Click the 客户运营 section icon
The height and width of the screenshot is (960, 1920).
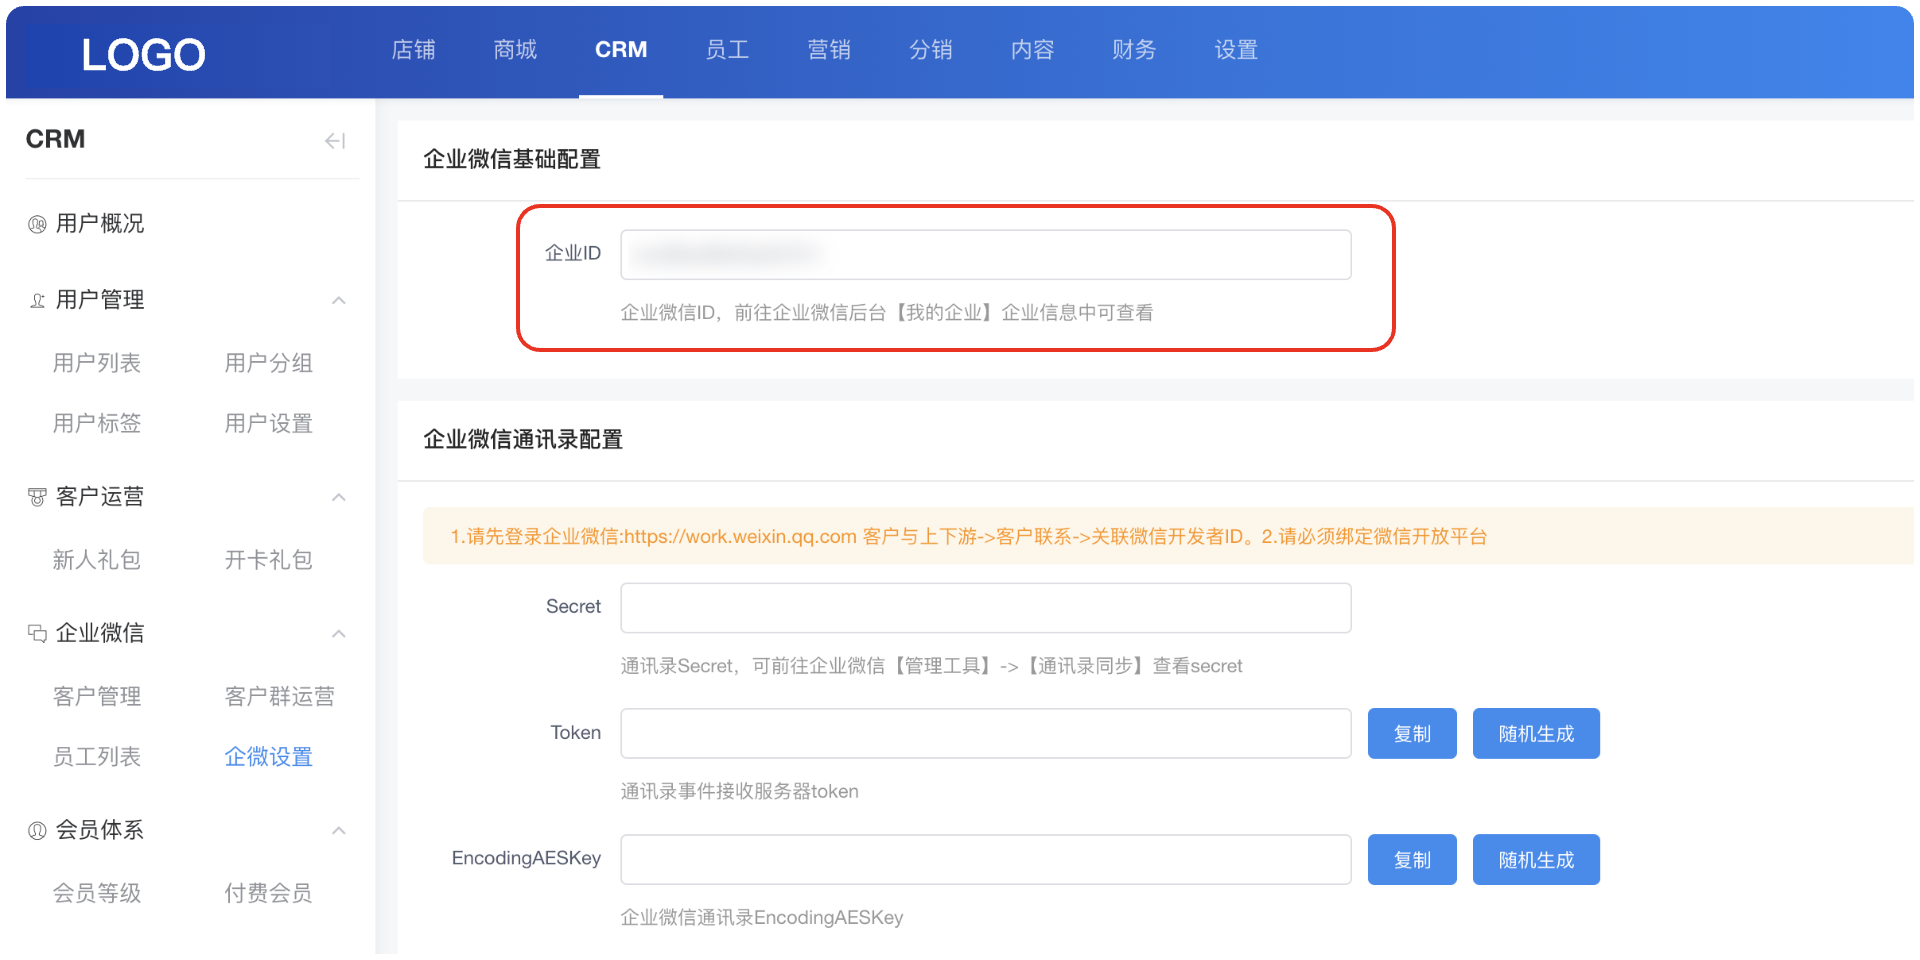37,497
